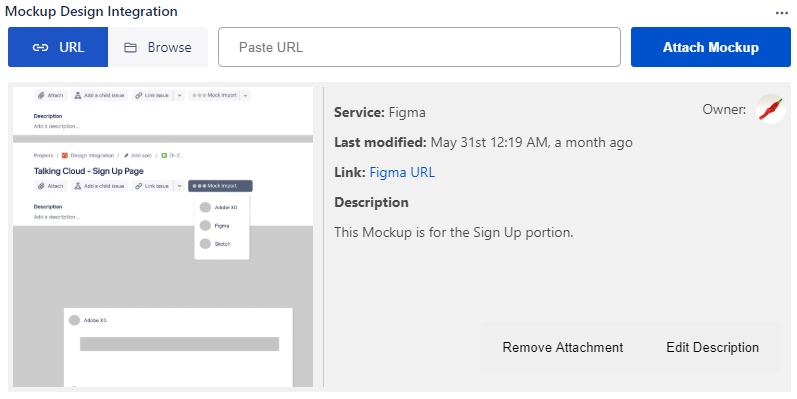Image resolution: width=797 pixels, height=399 pixels.
Task: Click the link icon in URL tab
Action: tap(40, 47)
